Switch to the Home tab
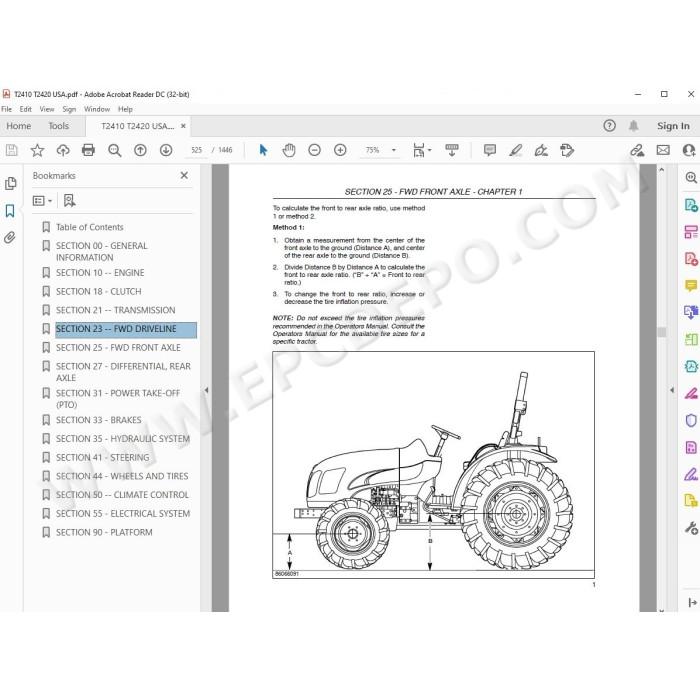Viewport: 700px width, 700px height. [19, 126]
